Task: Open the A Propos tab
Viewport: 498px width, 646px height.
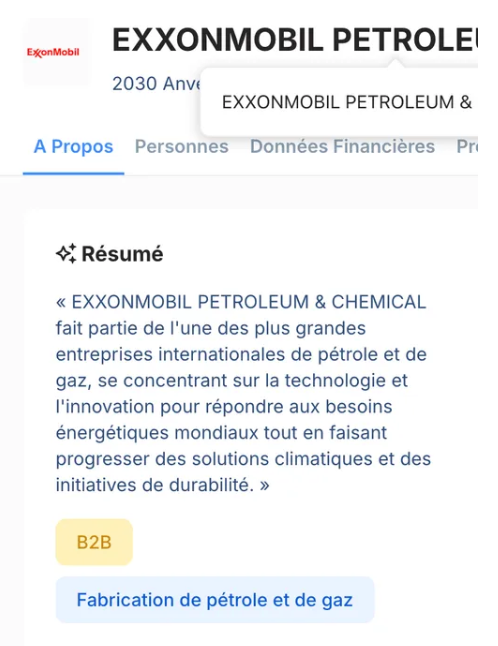Action: tap(73, 147)
